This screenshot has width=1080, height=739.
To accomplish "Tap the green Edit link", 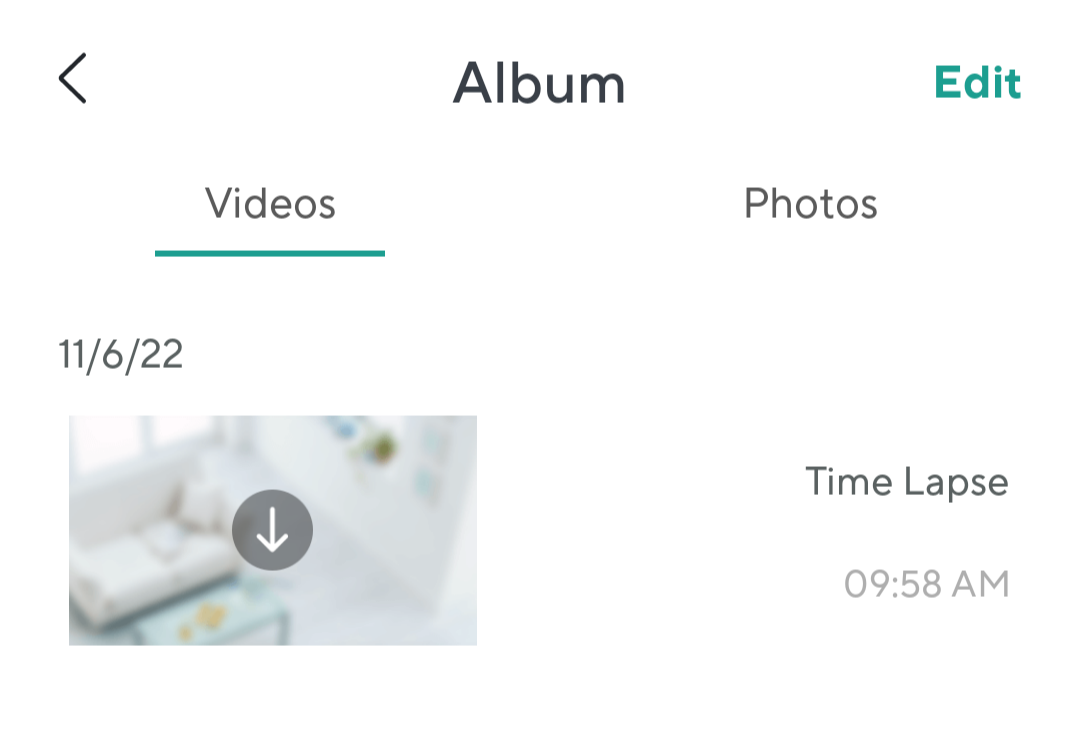I will 977,83.
